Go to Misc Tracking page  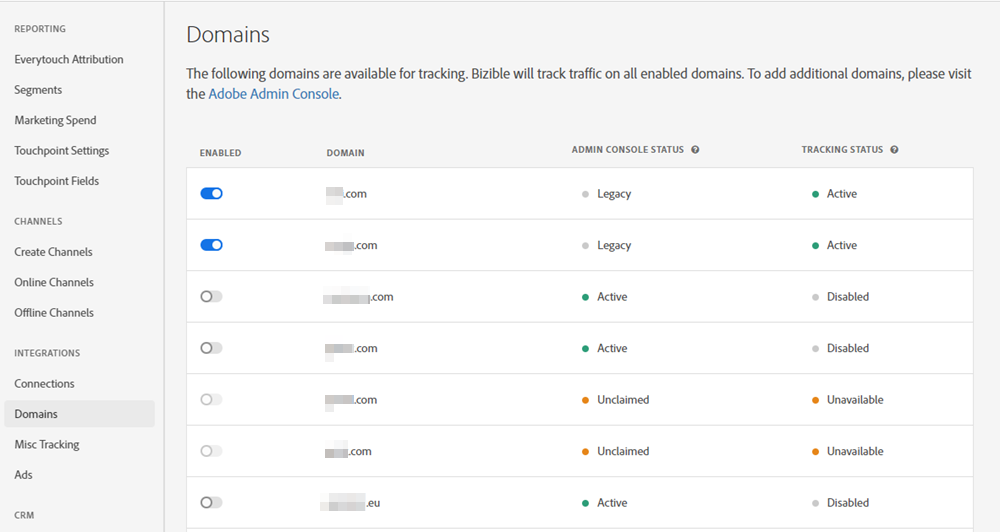click(47, 445)
